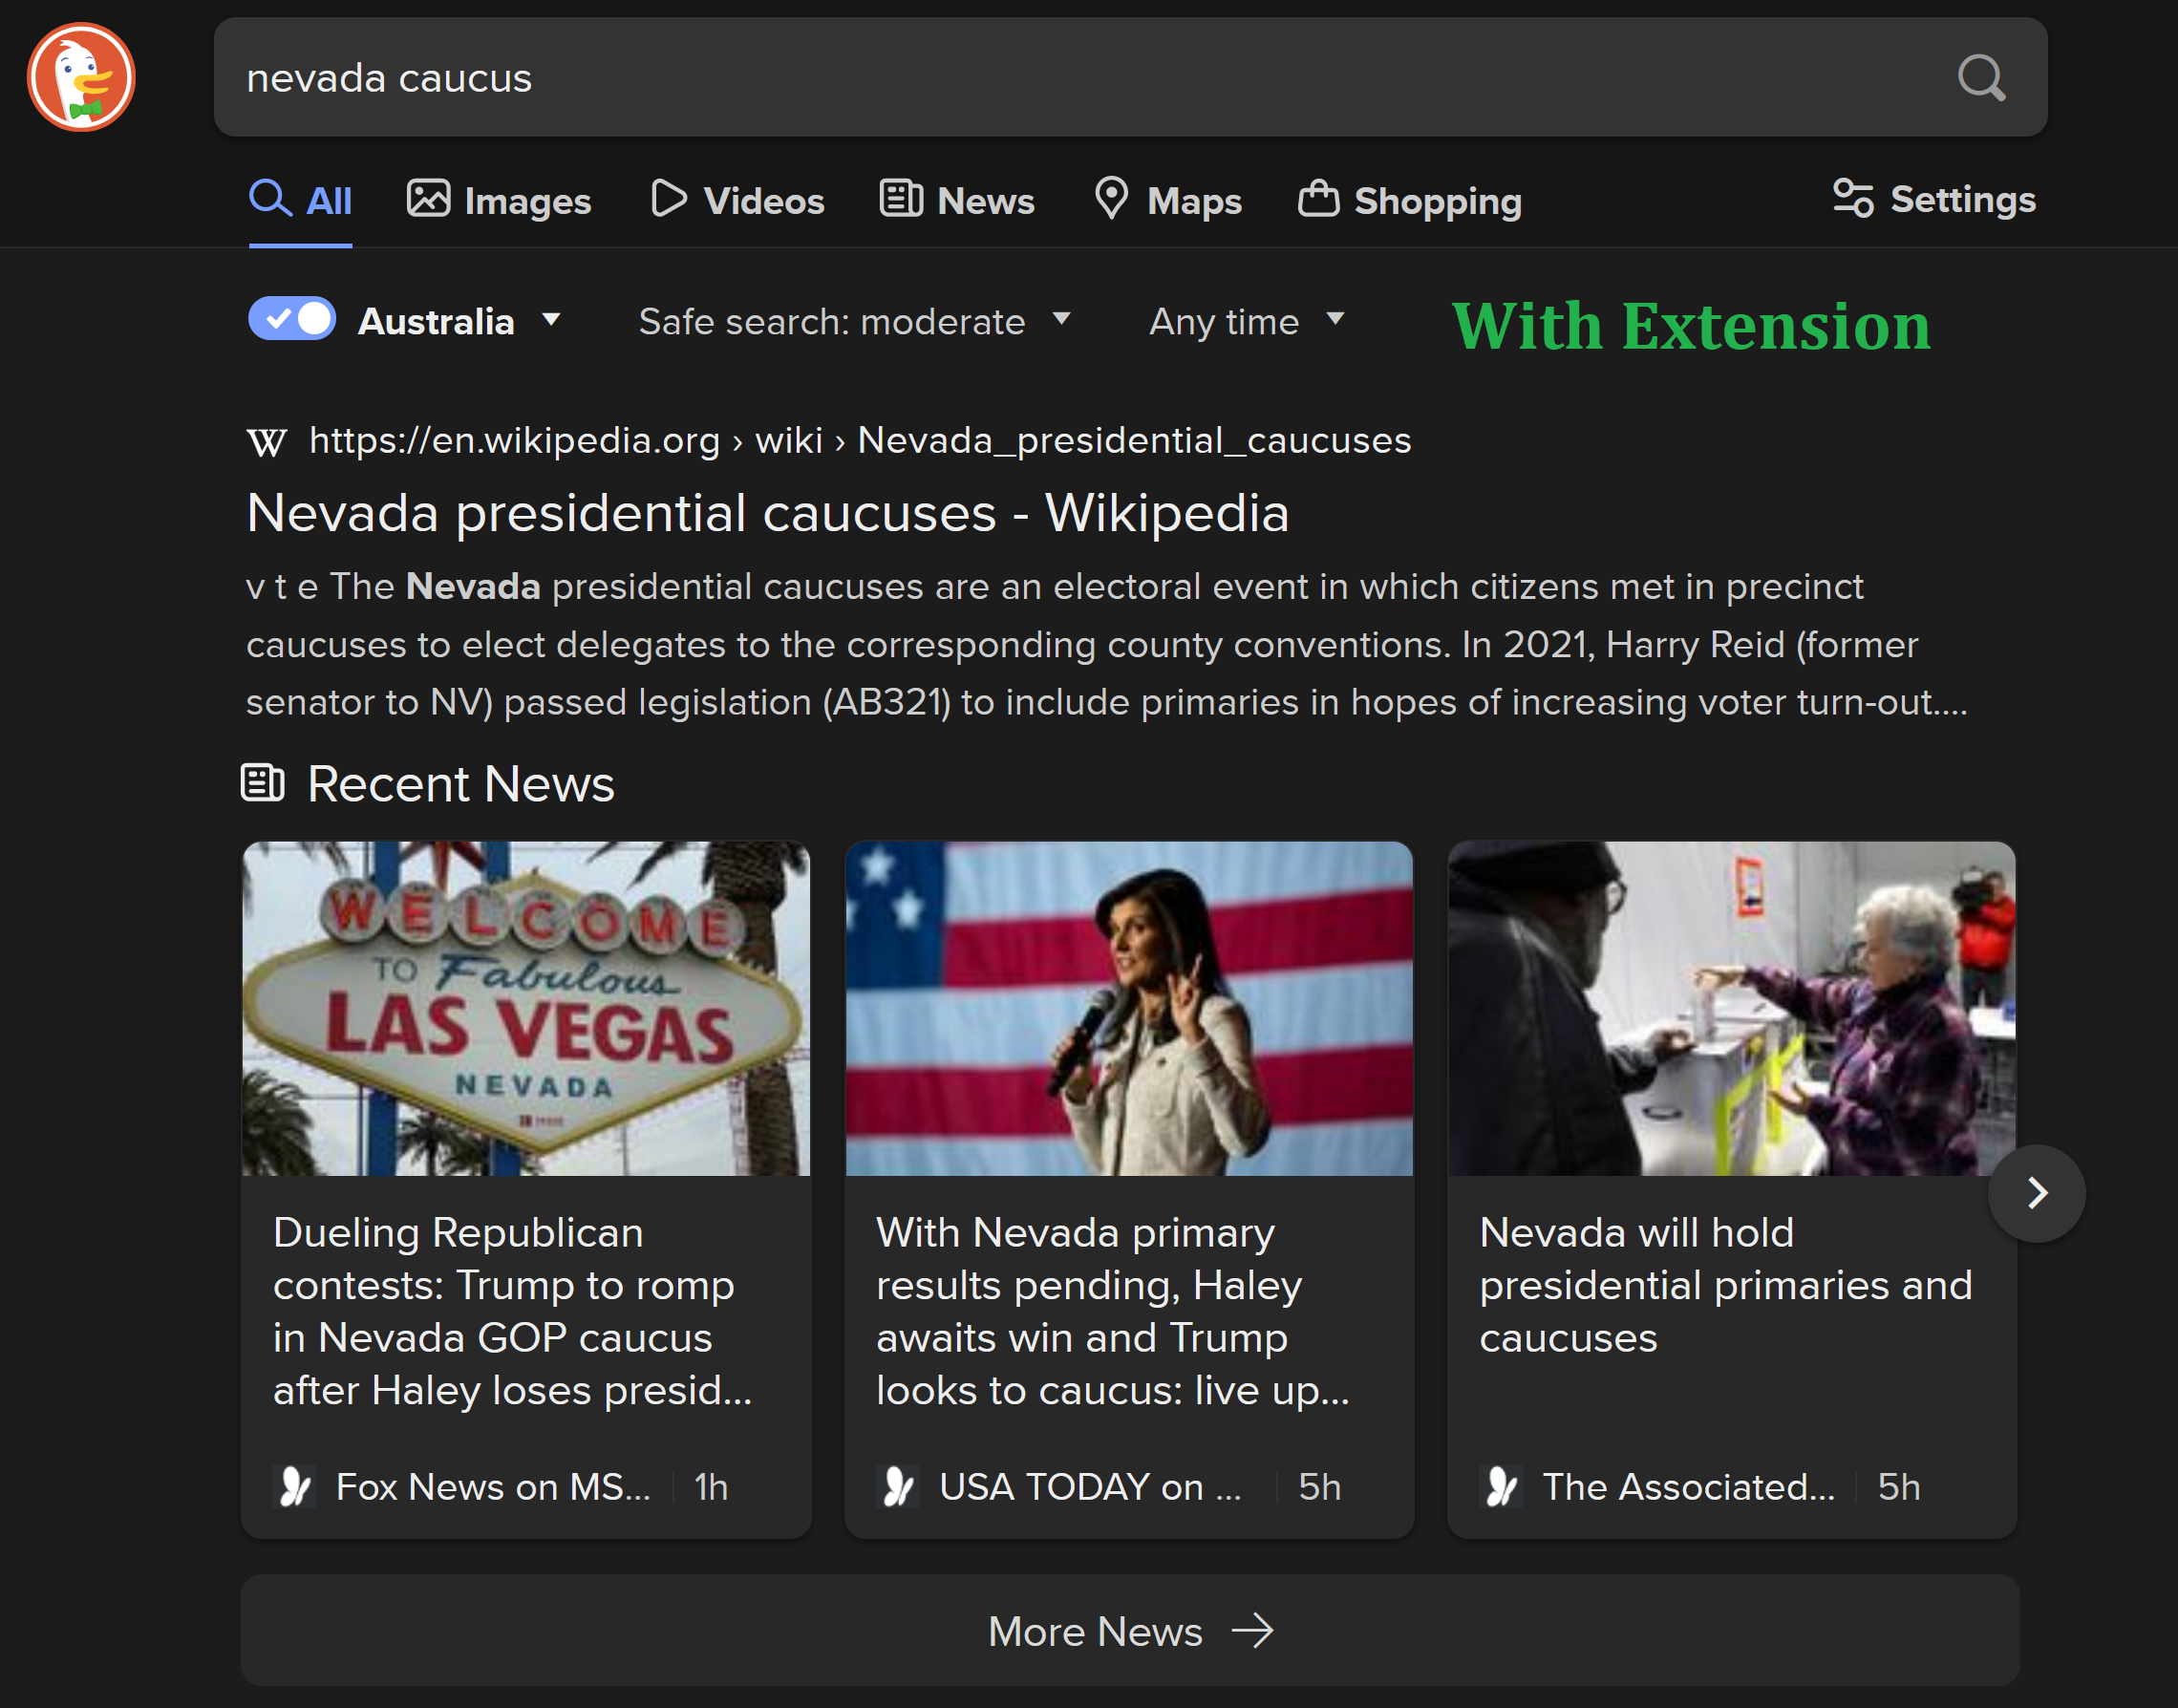Click the newspaper icon next to Recent News
This screenshot has width=2178, height=1708.
(x=263, y=783)
